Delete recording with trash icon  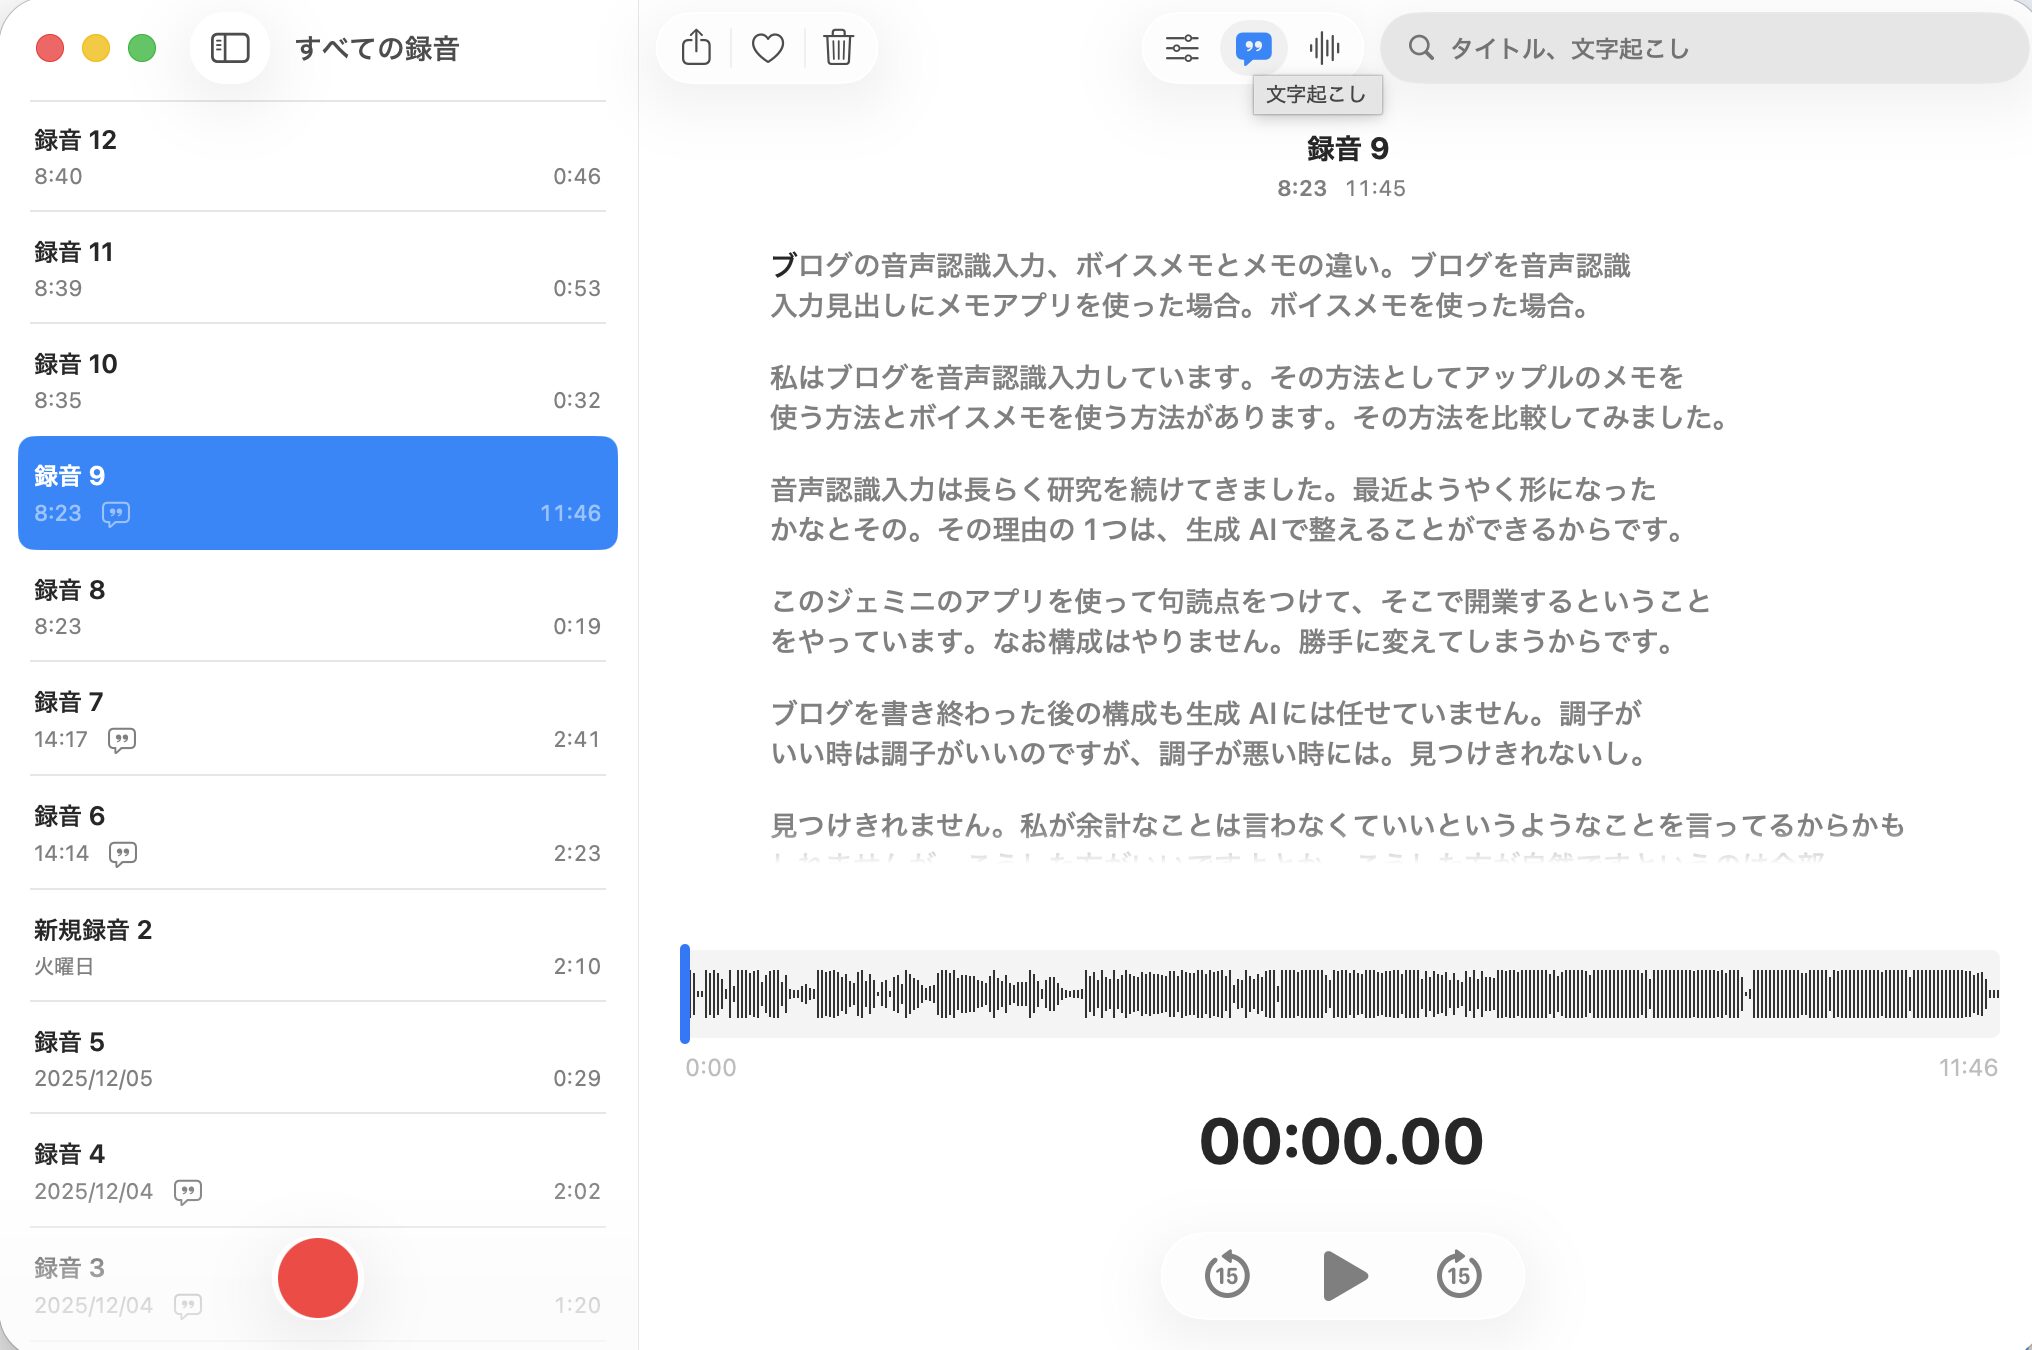(x=838, y=48)
